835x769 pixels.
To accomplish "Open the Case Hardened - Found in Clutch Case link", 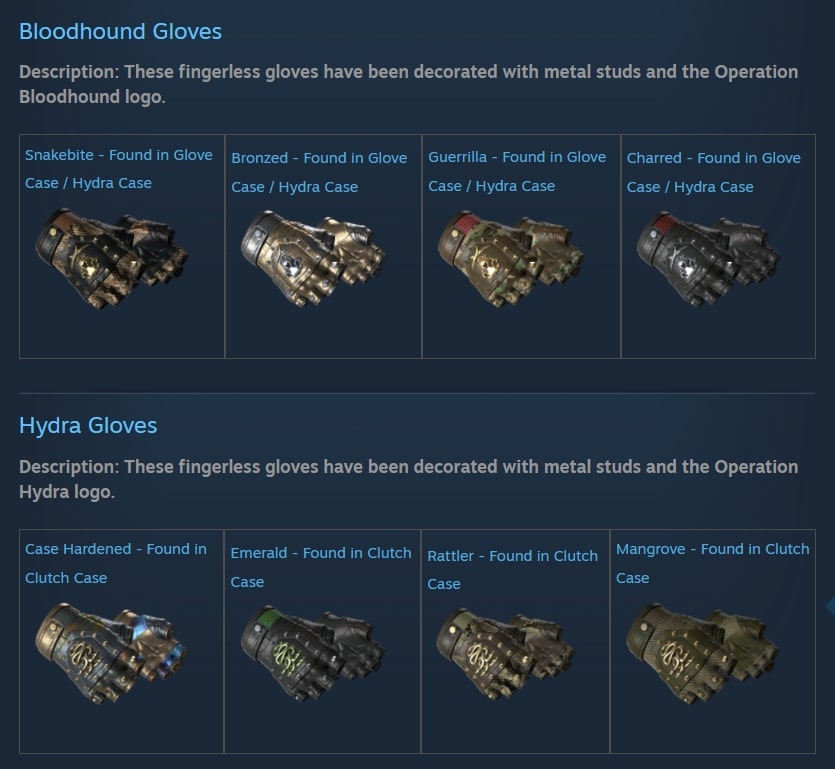I will (x=116, y=563).
